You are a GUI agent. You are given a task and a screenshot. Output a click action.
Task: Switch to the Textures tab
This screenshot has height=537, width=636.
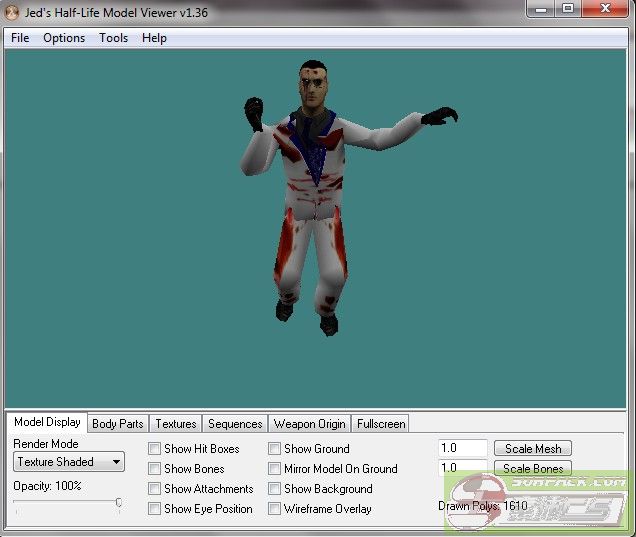176,424
